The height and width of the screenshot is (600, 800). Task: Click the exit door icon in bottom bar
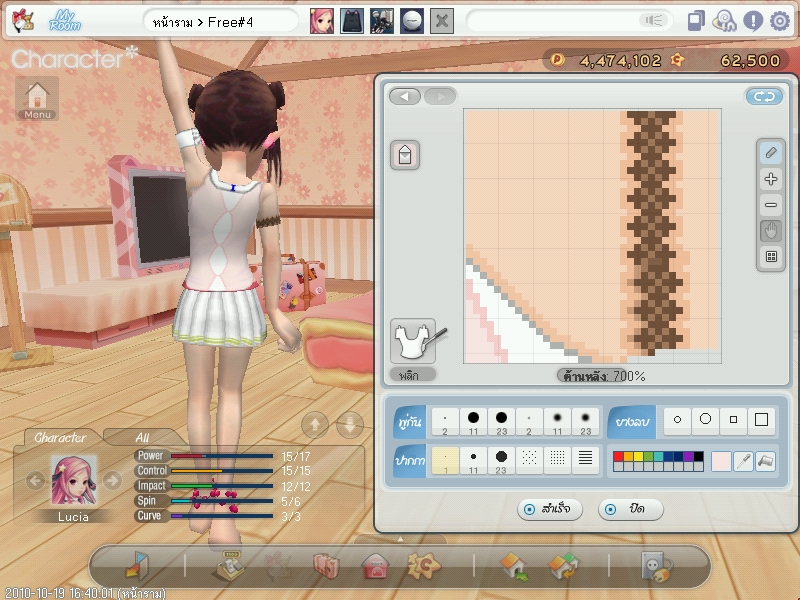click(137, 565)
